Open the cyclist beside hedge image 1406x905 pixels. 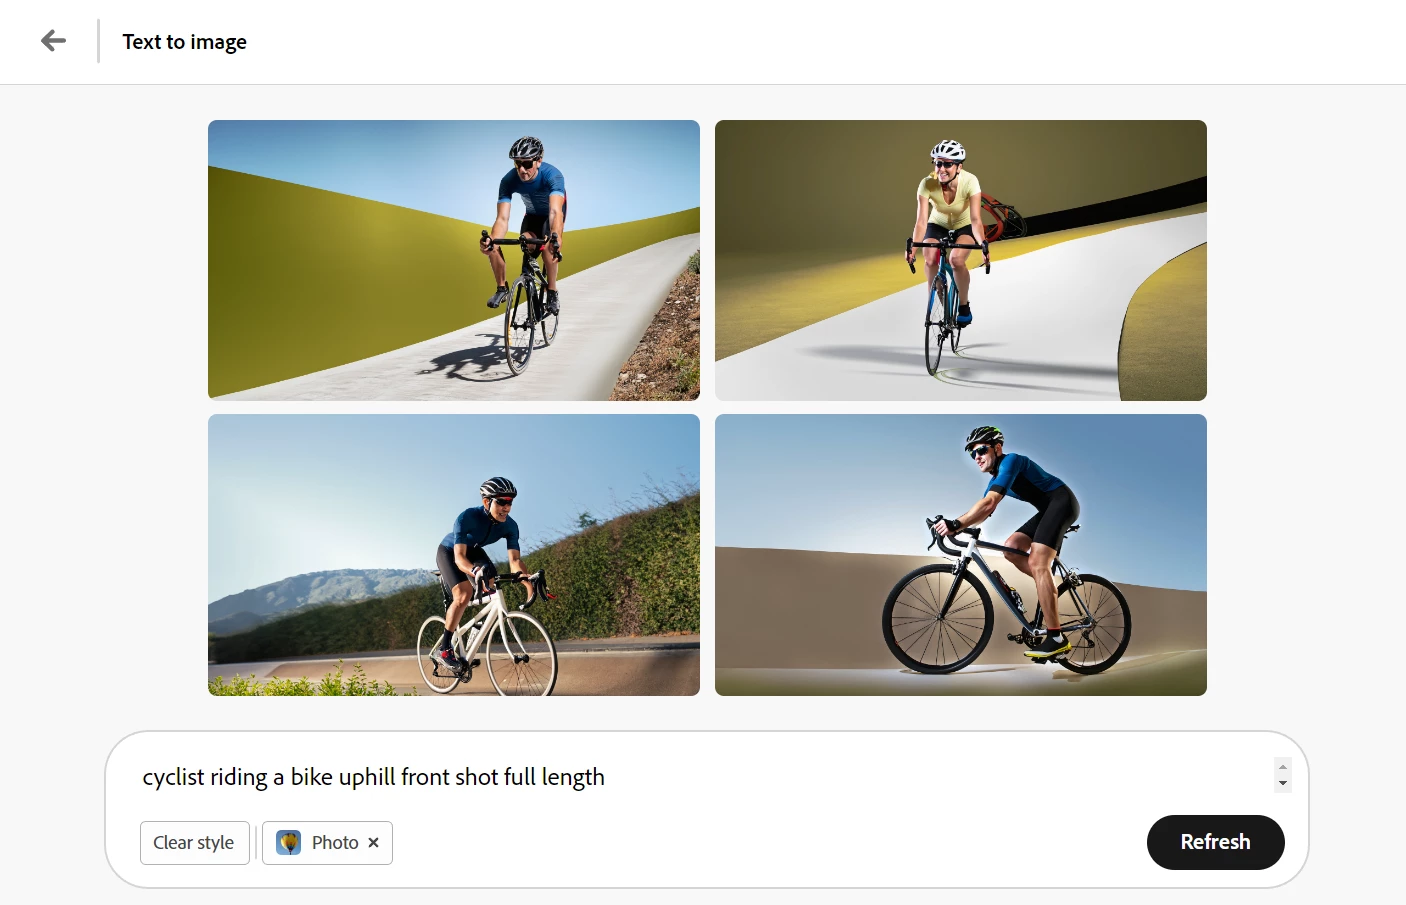[x=454, y=555]
